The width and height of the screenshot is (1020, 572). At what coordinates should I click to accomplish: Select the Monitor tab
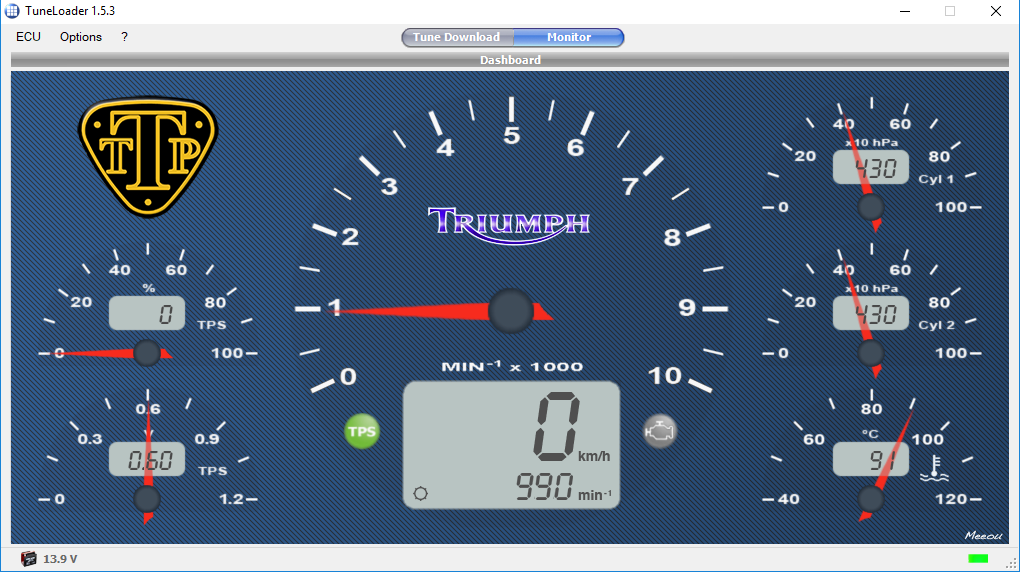pyautogui.click(x=569, y=37)
